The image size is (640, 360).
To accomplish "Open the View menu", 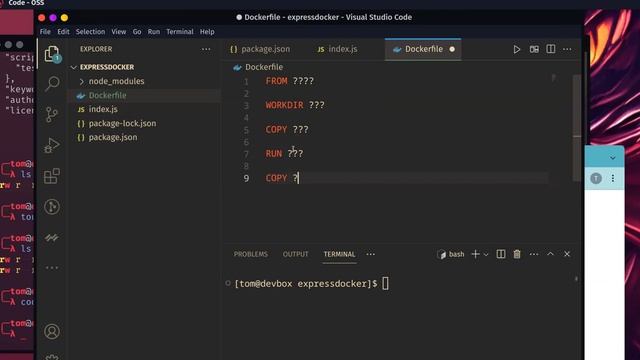I will pyautogui.click(x=119, y=32).
